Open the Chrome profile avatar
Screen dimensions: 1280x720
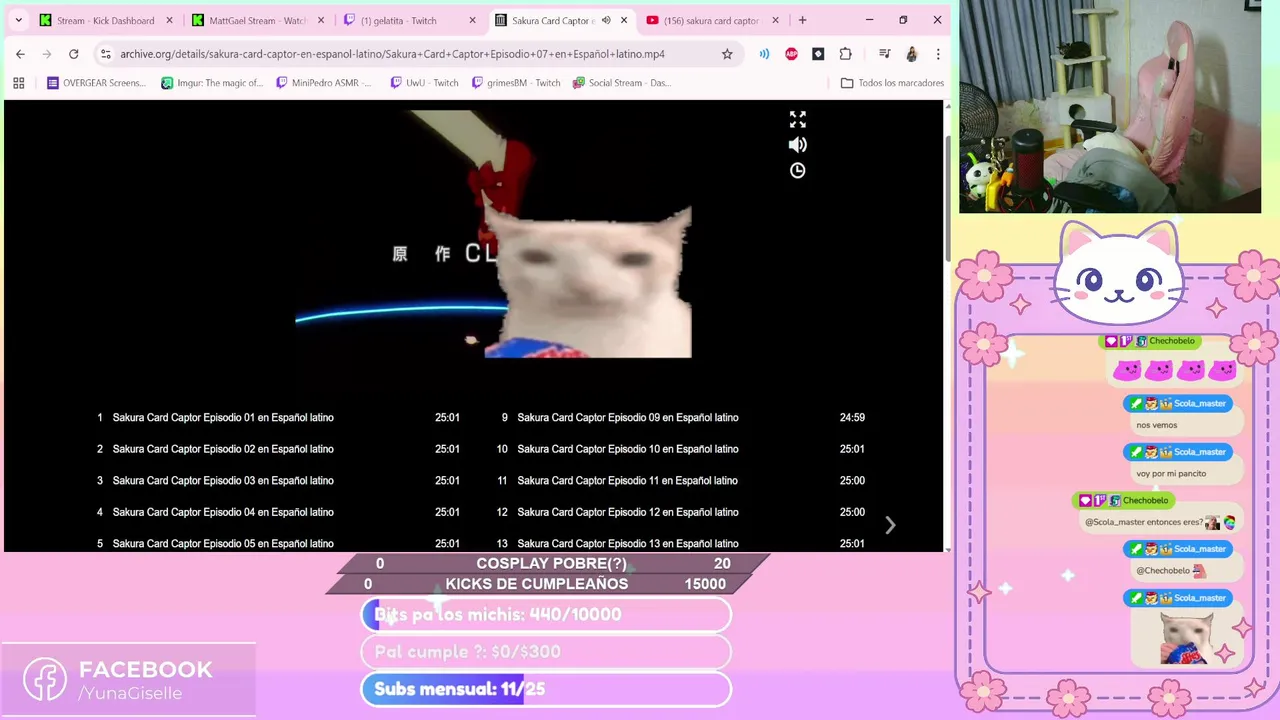coord(911,54)
